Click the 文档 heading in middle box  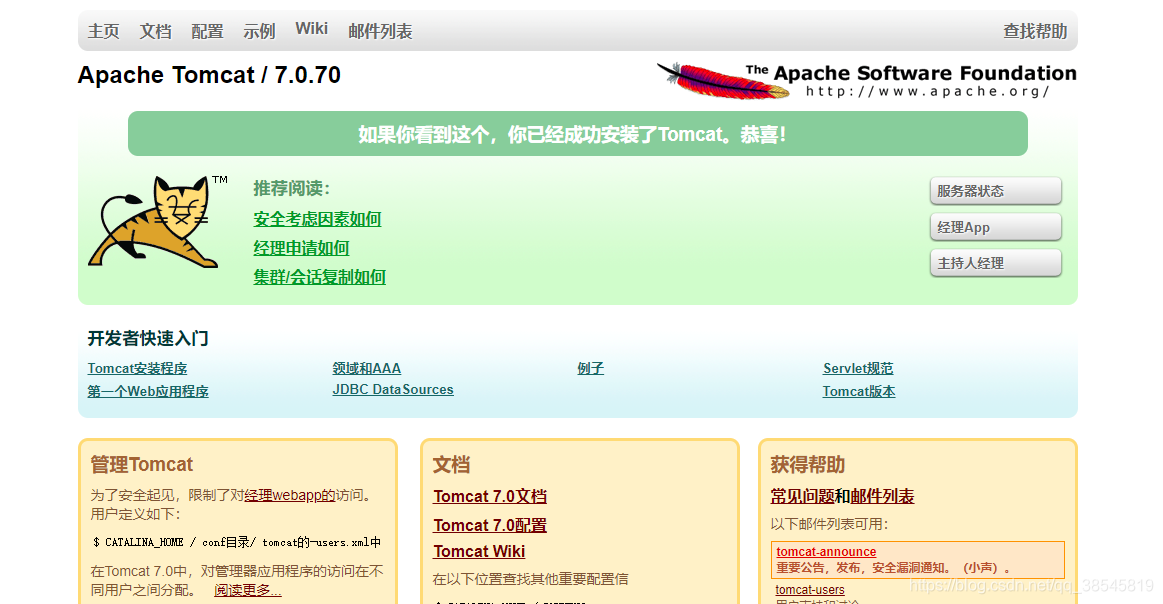pos(451,465)
